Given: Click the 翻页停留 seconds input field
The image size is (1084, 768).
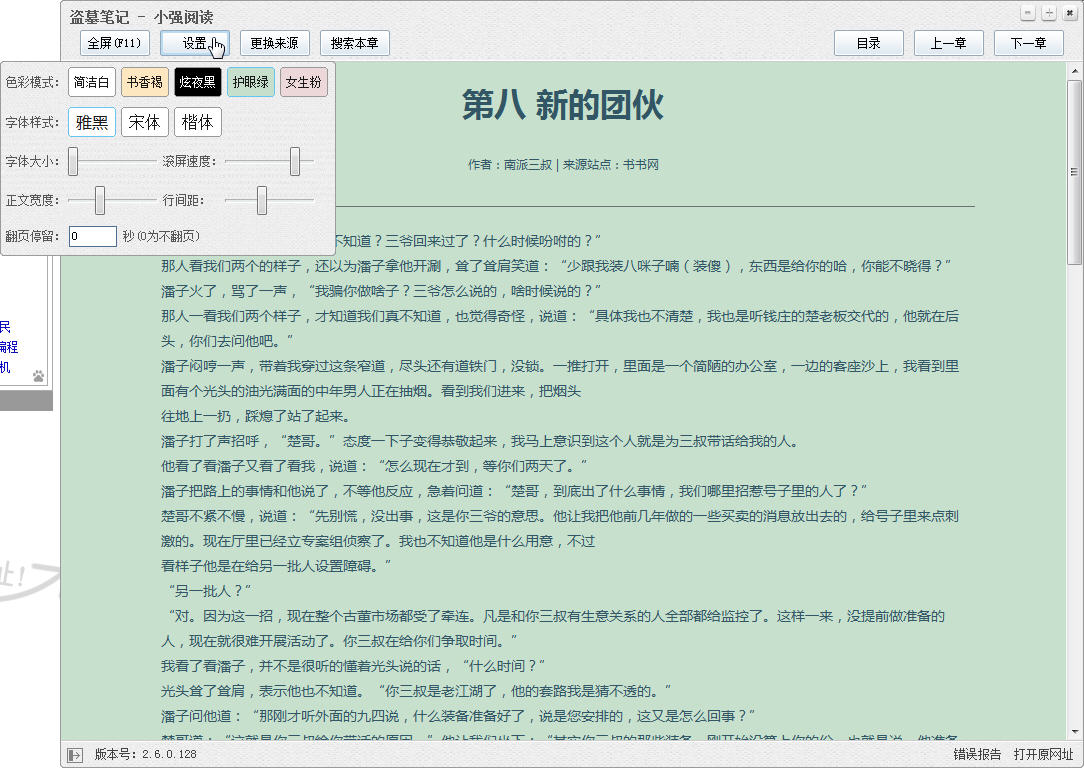Looking at the screenshot, I should click(x=93, y=236).
